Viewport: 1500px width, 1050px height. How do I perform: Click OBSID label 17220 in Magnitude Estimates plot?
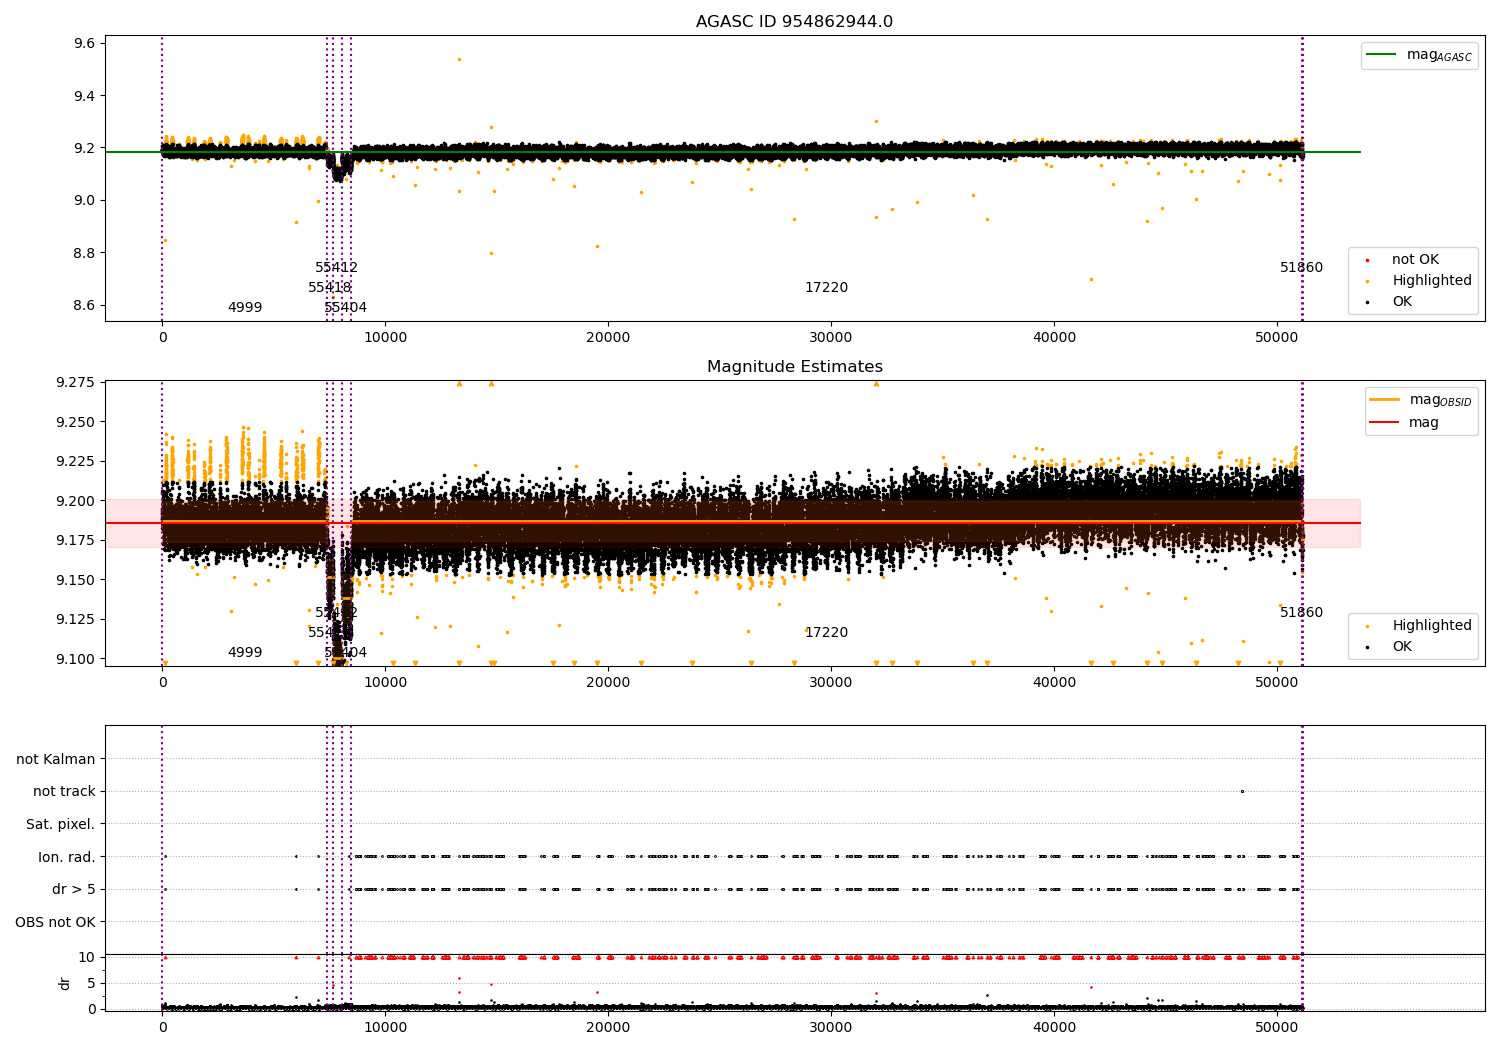point(826,633)
